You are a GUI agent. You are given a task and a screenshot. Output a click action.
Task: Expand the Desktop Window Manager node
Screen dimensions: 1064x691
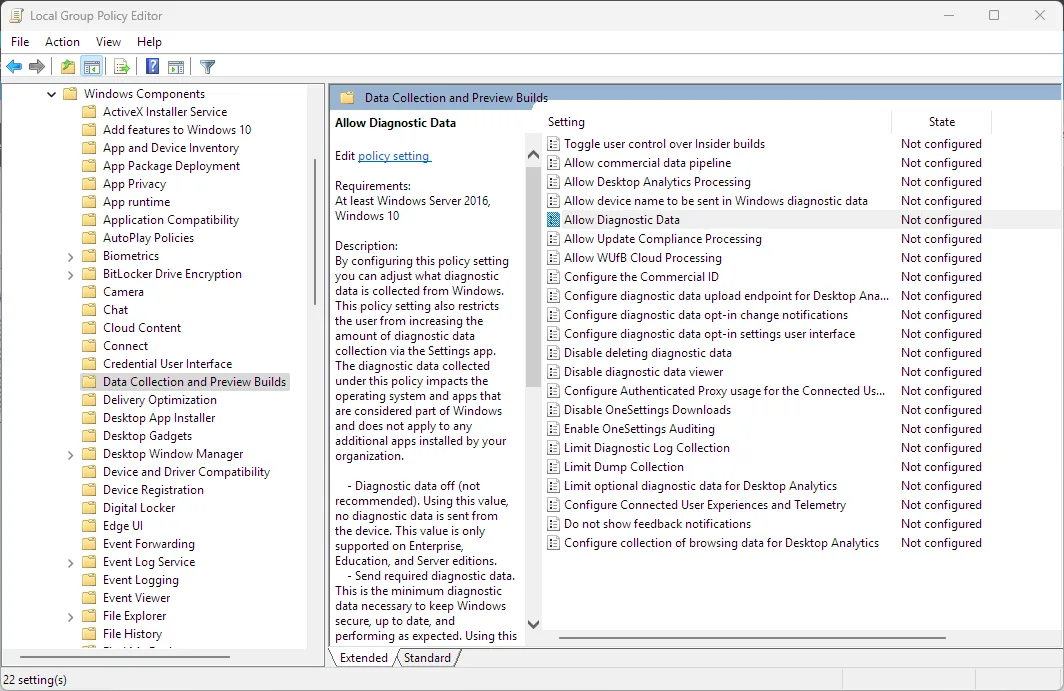click(x=69, y=453)
